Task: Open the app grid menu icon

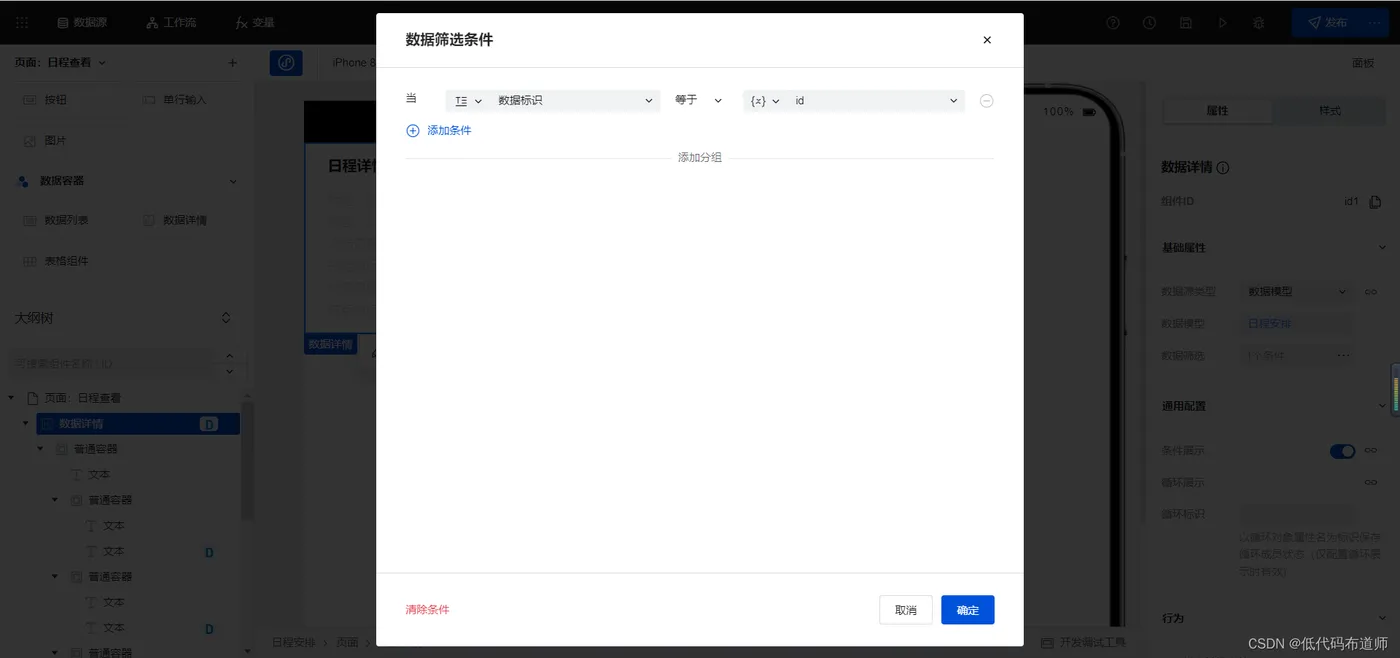Action: tap(22, 22)
